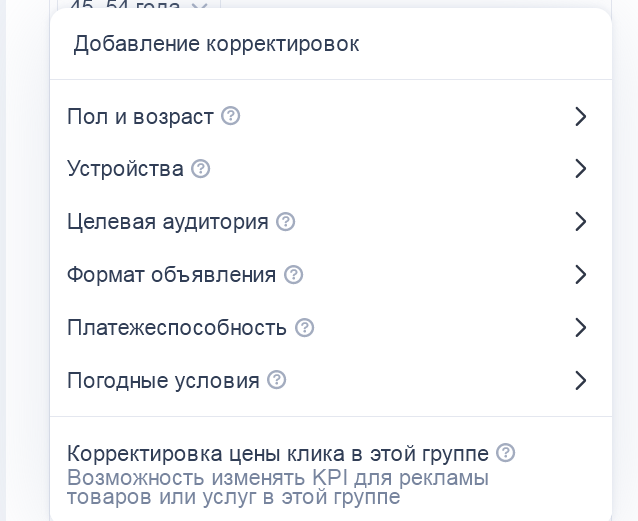The image size is (638, 521).
Task: Expand Устройства using right arrow
Action: [581, 169]
